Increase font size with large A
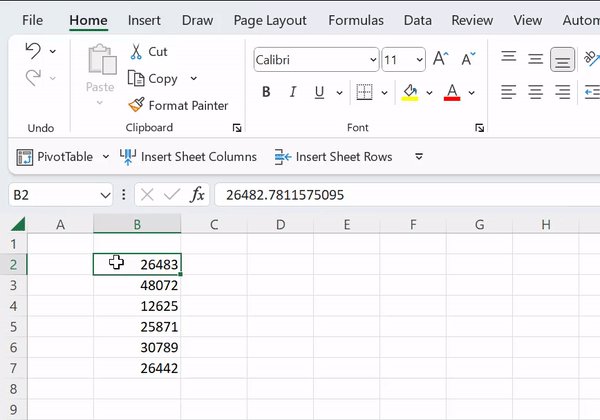The width and height of the screenshot is (600, 420). [440, 59]
